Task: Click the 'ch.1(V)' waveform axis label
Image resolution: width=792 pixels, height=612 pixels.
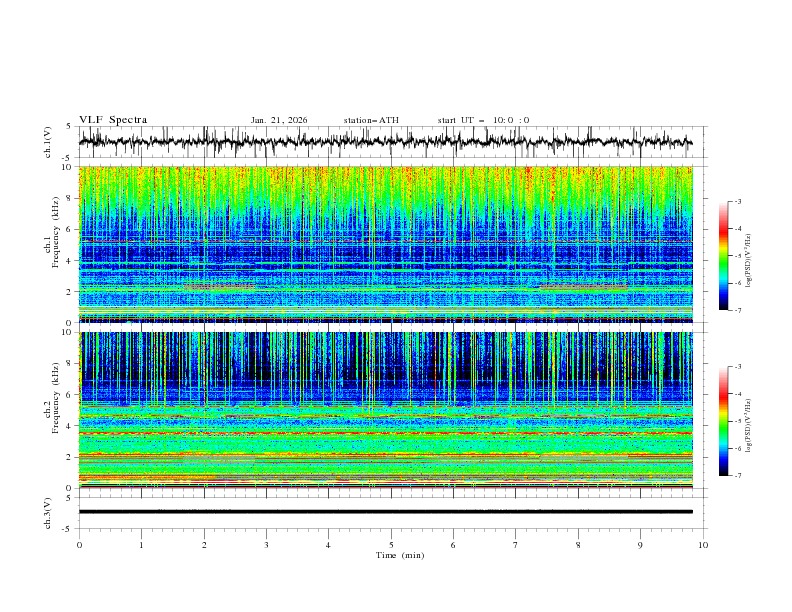Action: click(48, 142)
